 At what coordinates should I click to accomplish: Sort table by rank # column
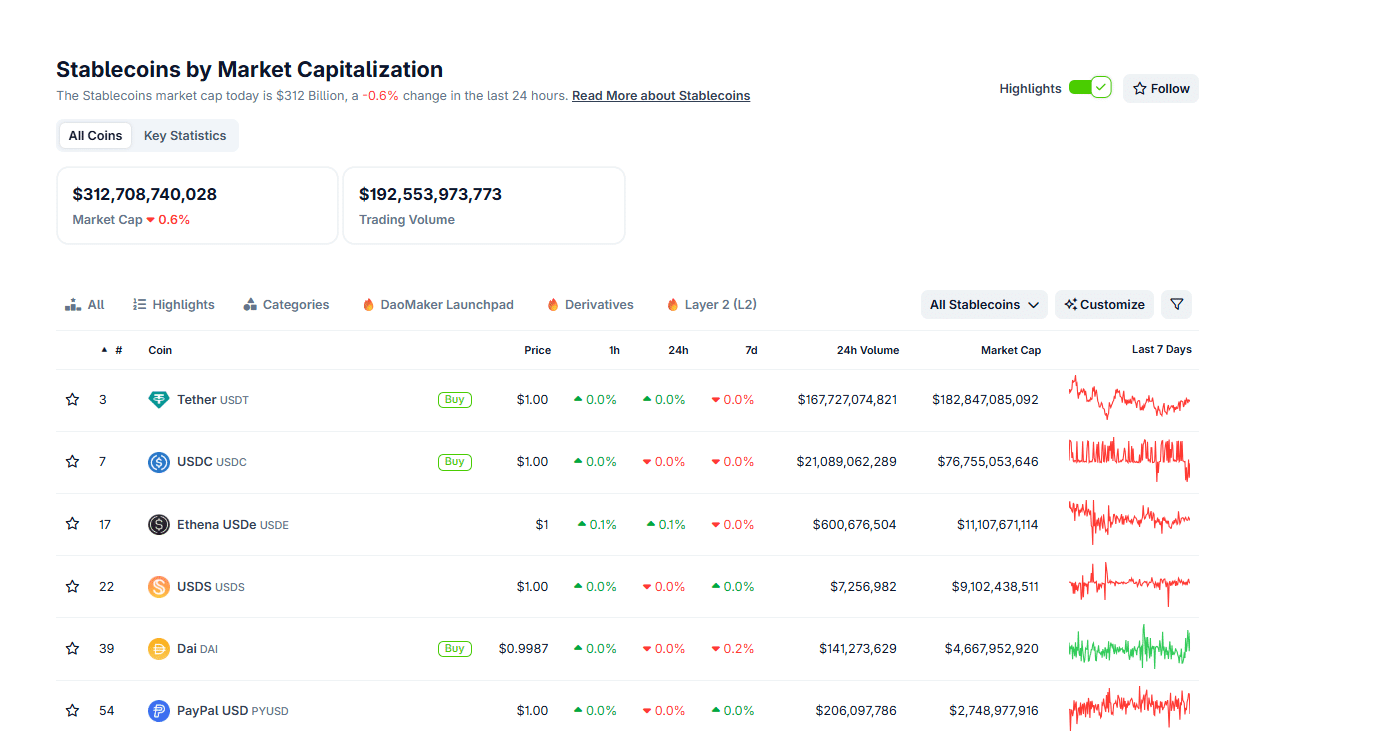[x=118, y=350]
